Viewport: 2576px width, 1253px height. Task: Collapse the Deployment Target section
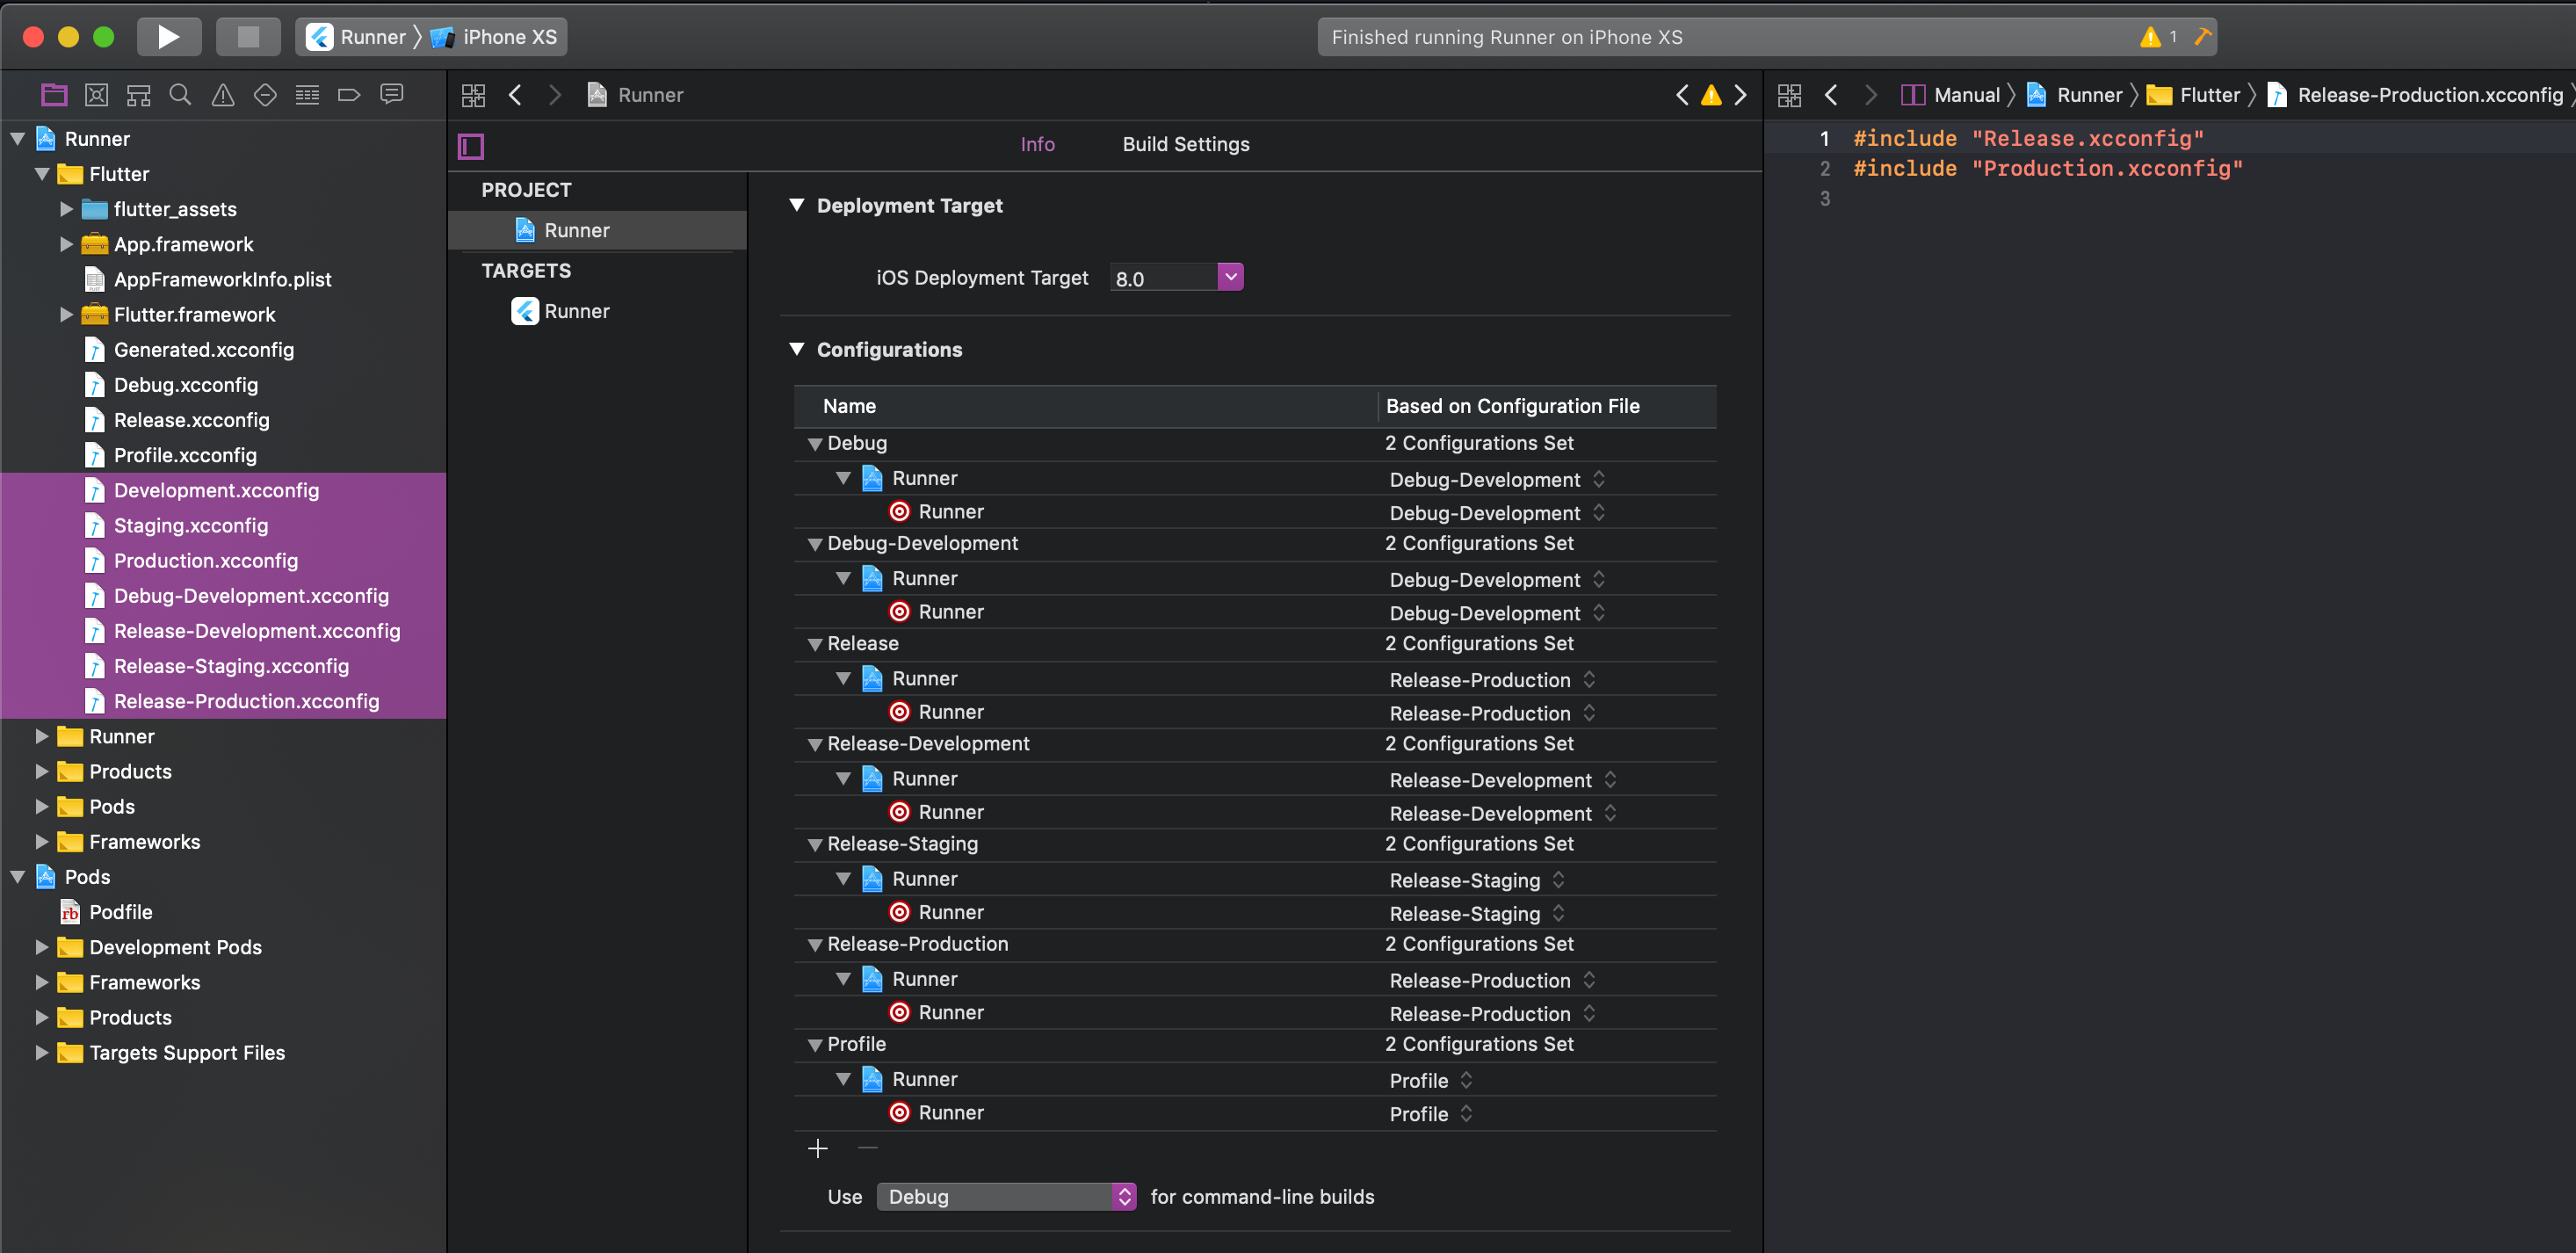(797, 205)
